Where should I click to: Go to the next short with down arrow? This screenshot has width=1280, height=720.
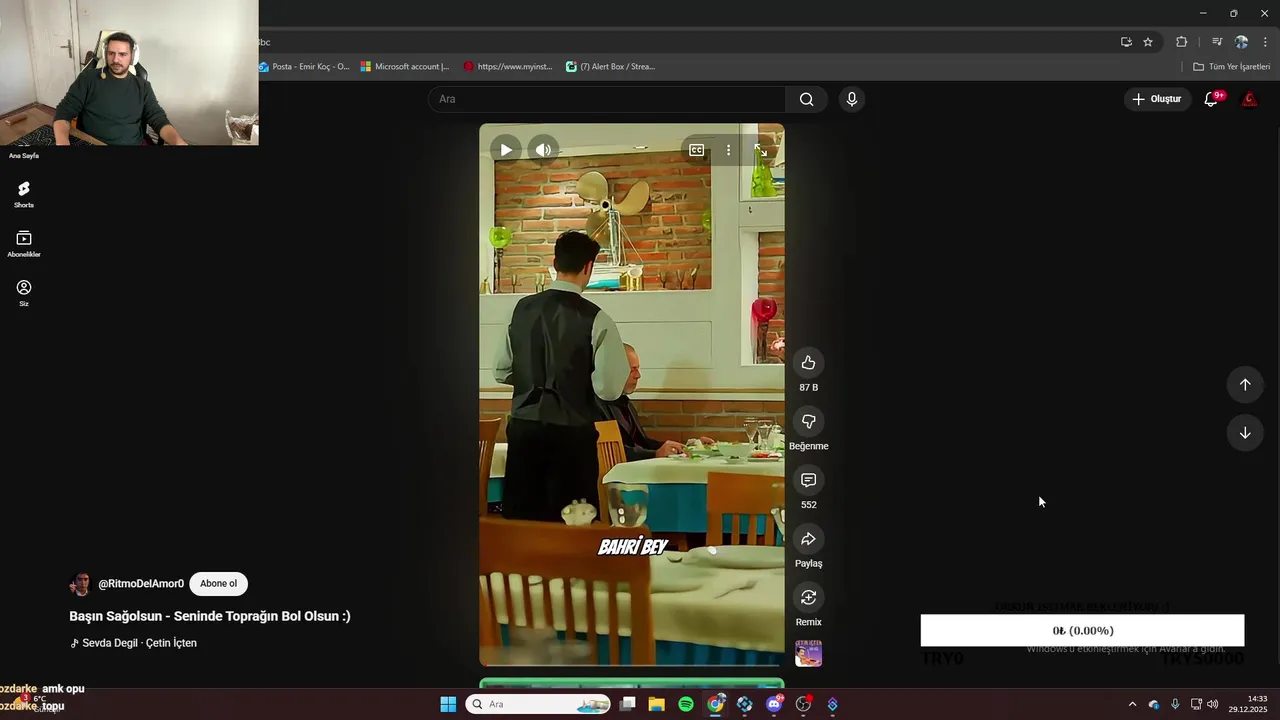(x=1245, y=433)
